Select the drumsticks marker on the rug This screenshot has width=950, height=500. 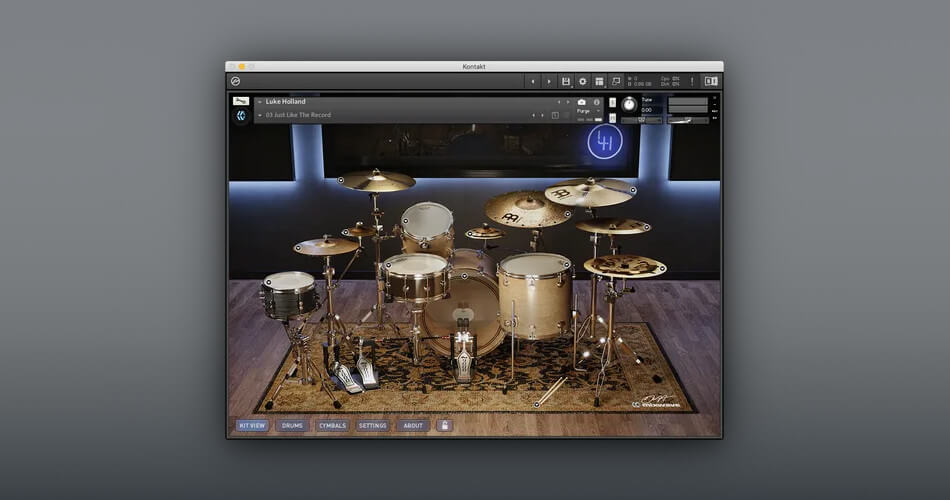[x=536, y=404]
